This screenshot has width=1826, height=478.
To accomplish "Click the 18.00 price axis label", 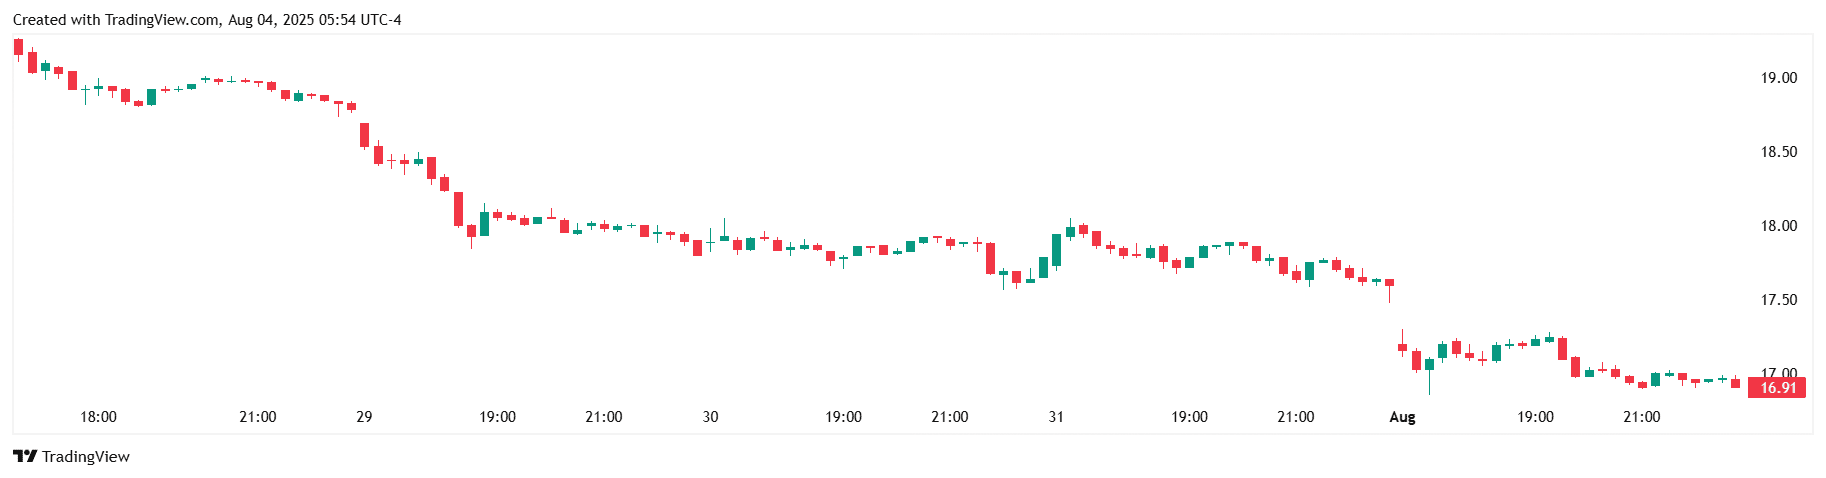I will click(x=1778, y=226).
